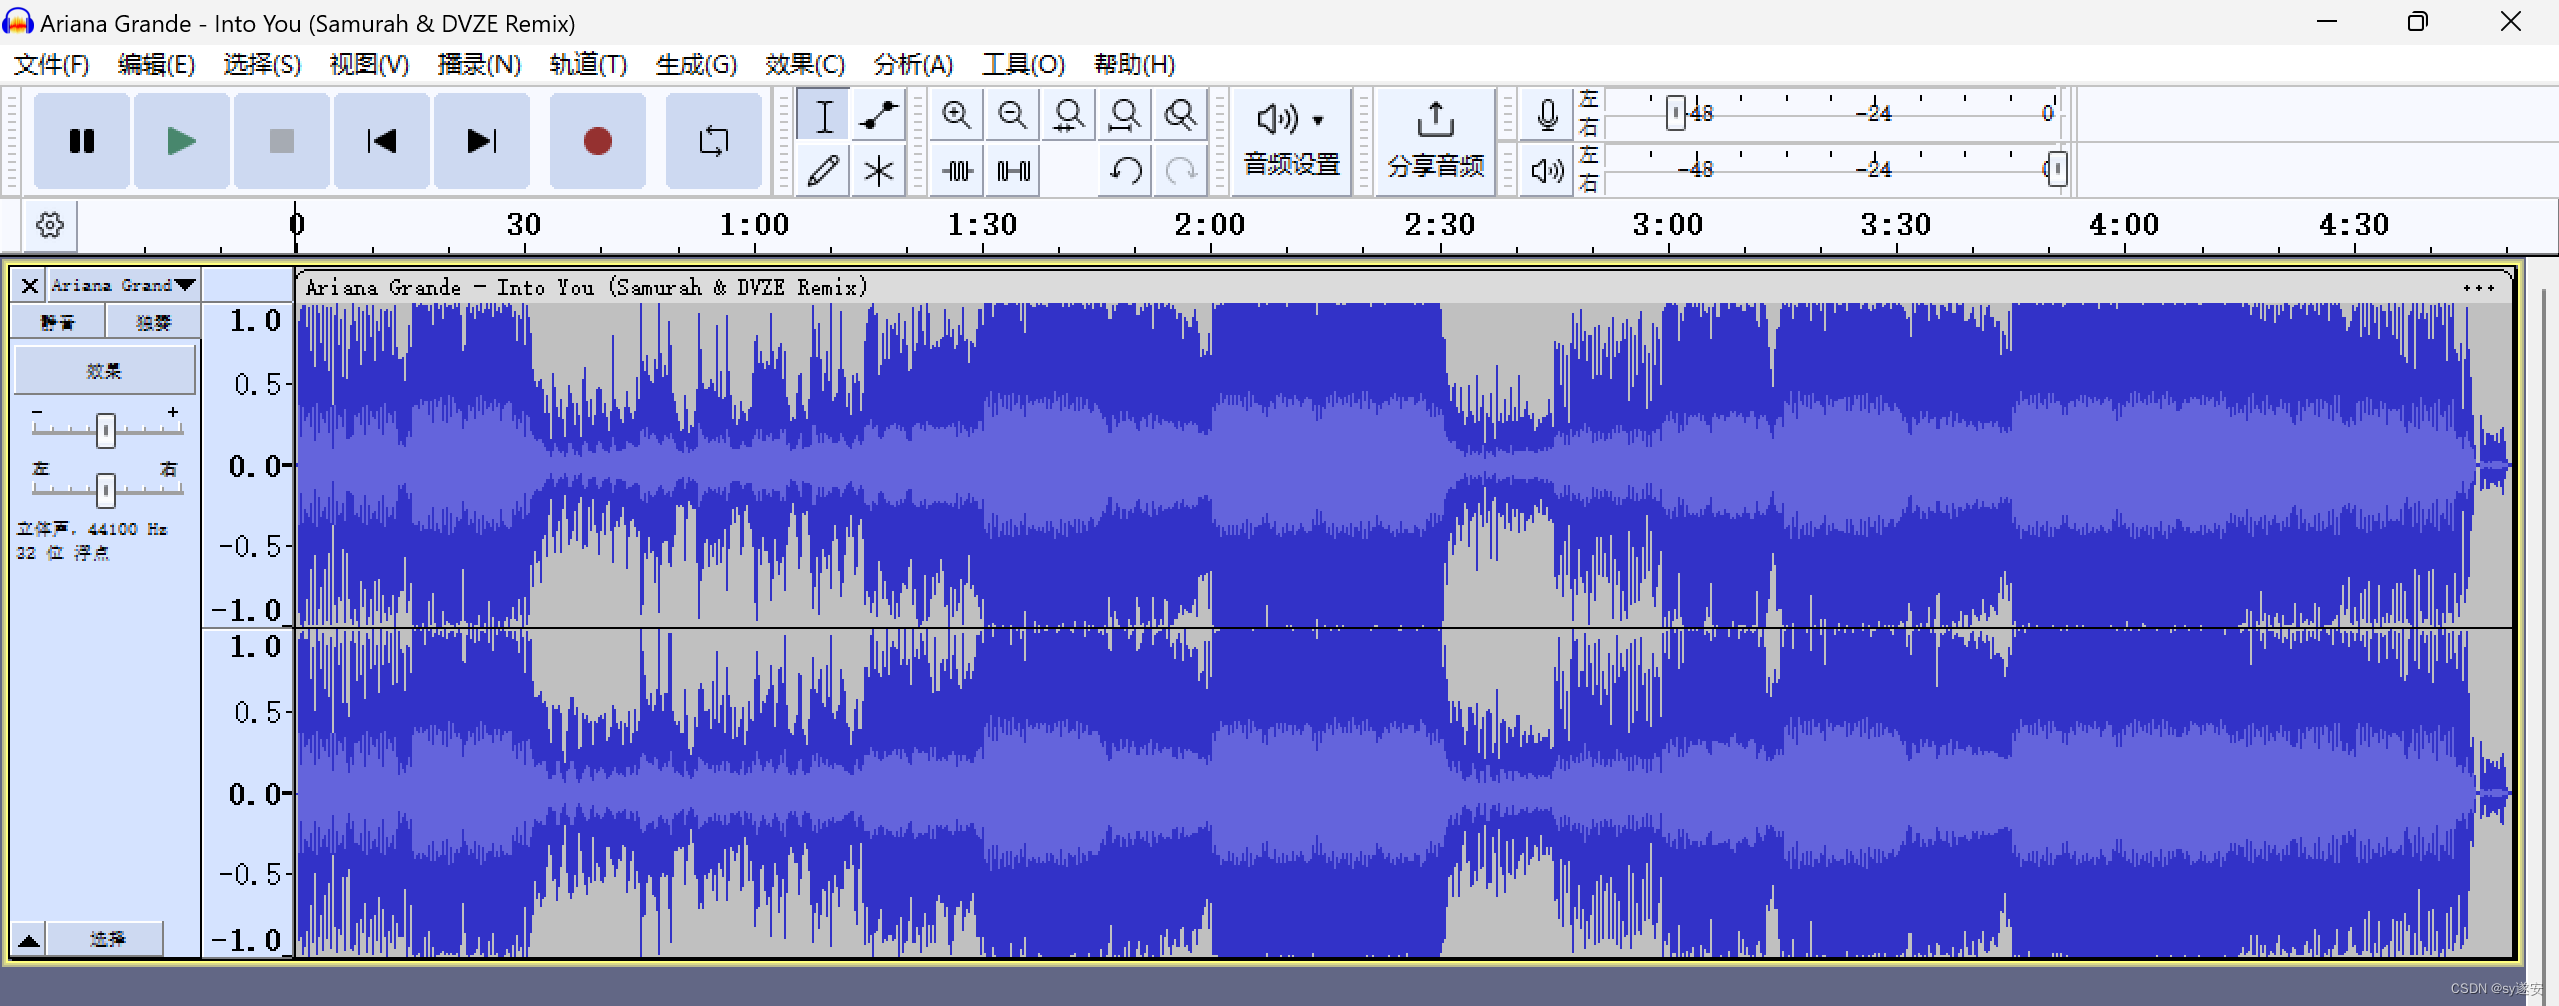Click the Undo arrow icon
The image size is (2559, 1006).
1124,170
